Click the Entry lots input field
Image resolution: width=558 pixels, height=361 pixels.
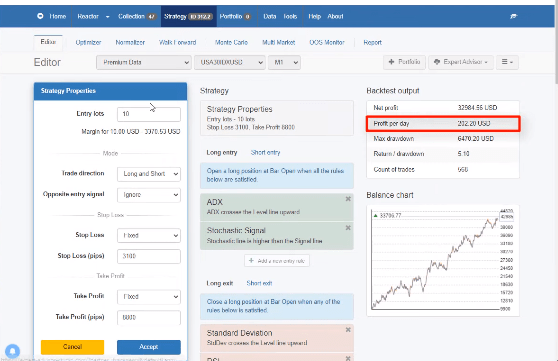pos(149,114)
